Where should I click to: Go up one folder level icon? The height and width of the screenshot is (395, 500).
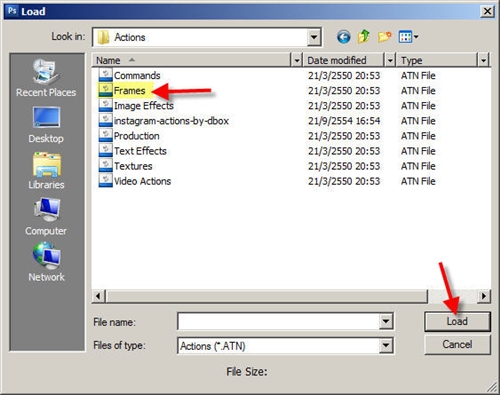[x=364, y=36]
